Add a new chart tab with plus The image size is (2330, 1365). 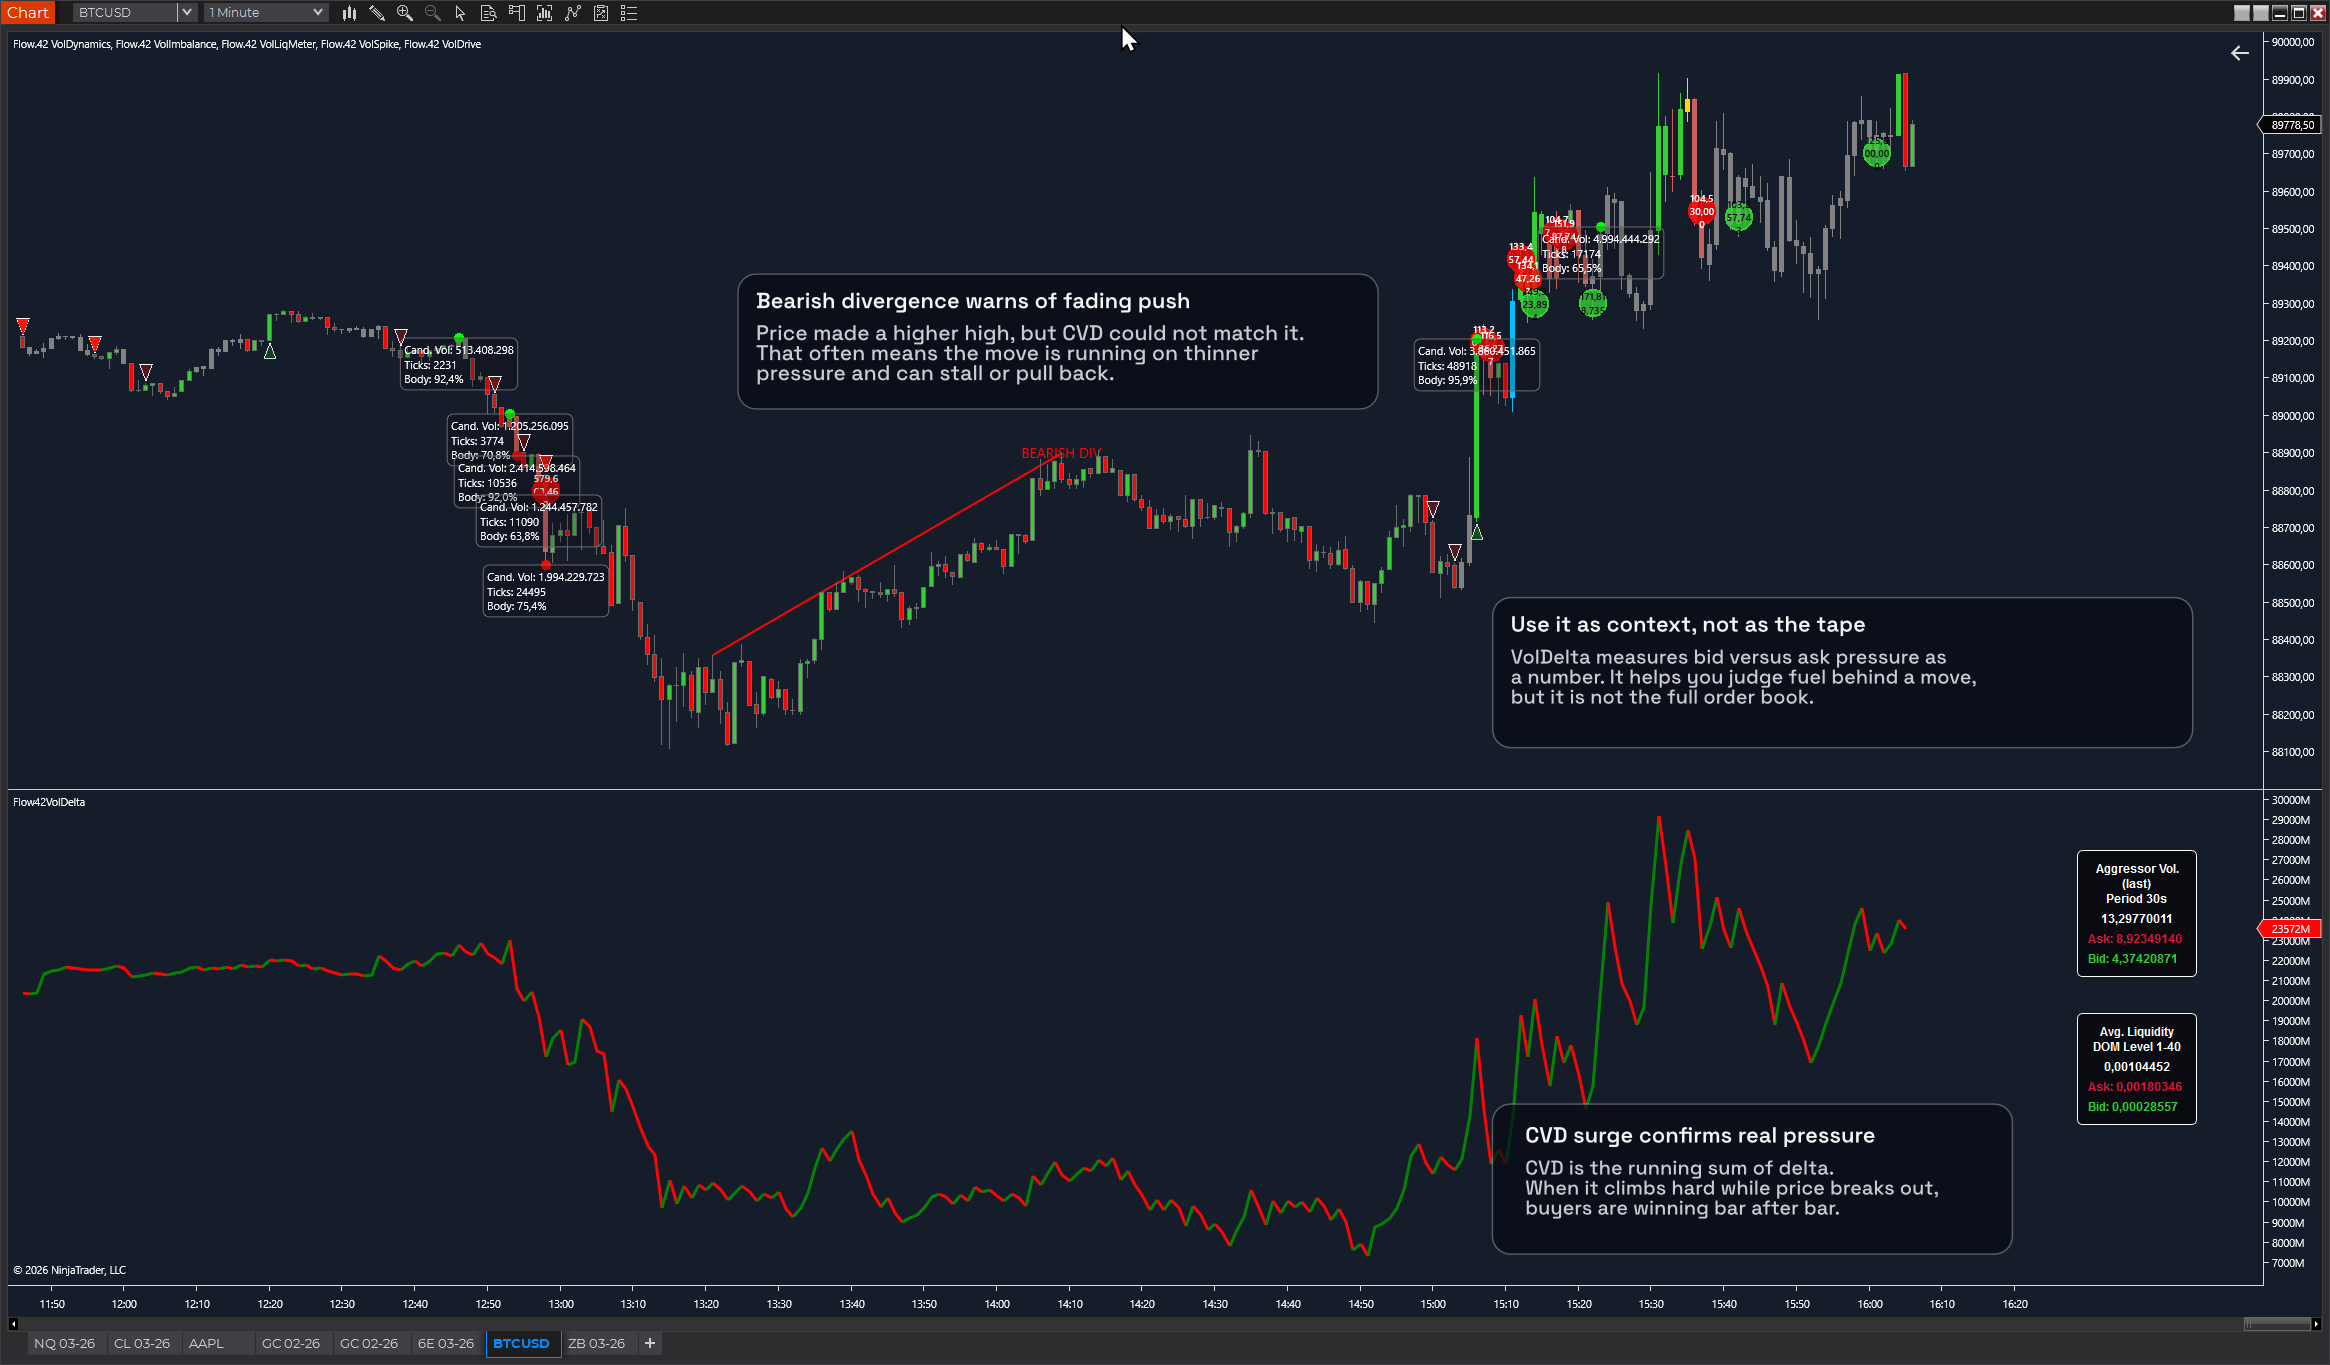point(650,1343)
